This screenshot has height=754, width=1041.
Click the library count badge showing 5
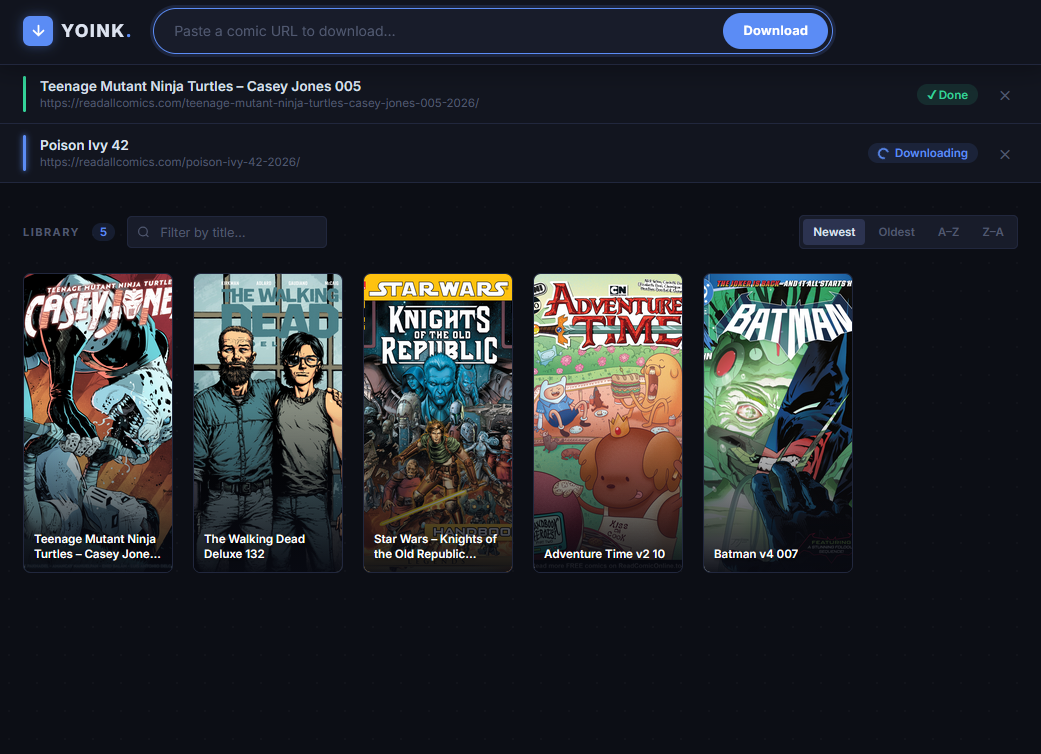click(x=103, y=232)
